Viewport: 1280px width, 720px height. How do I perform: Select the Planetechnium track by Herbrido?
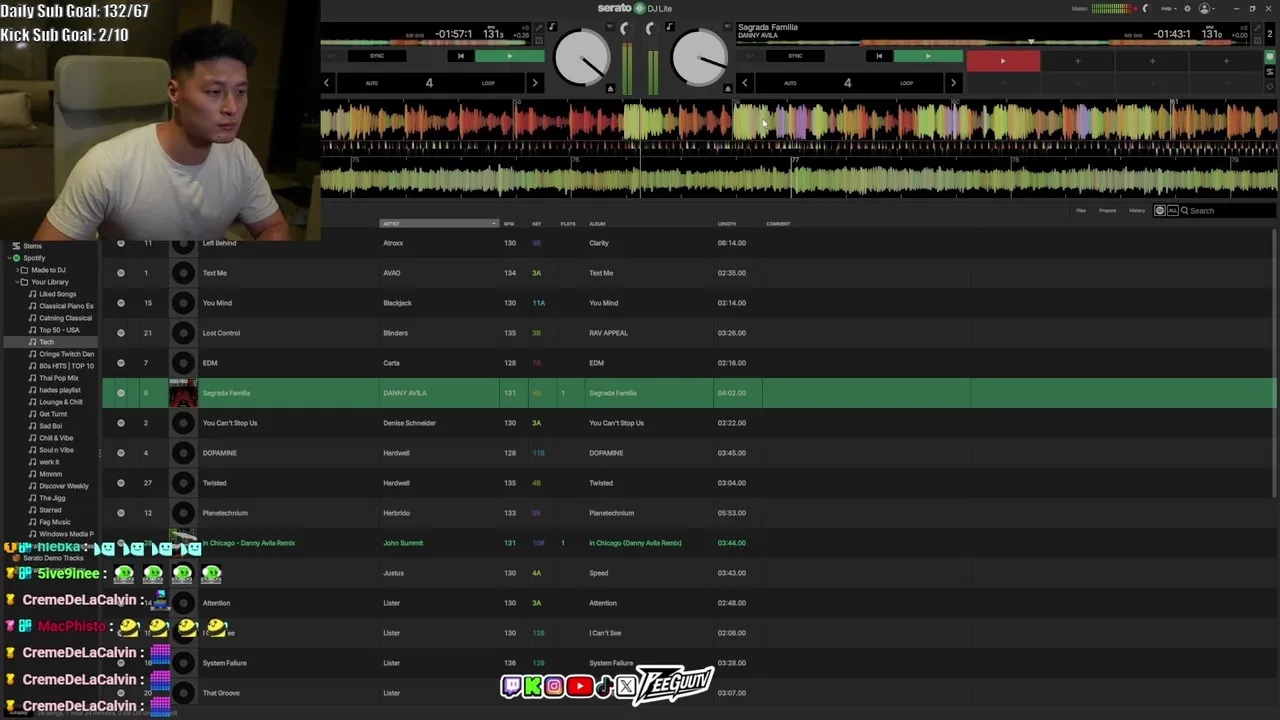[x=689, y=513]
